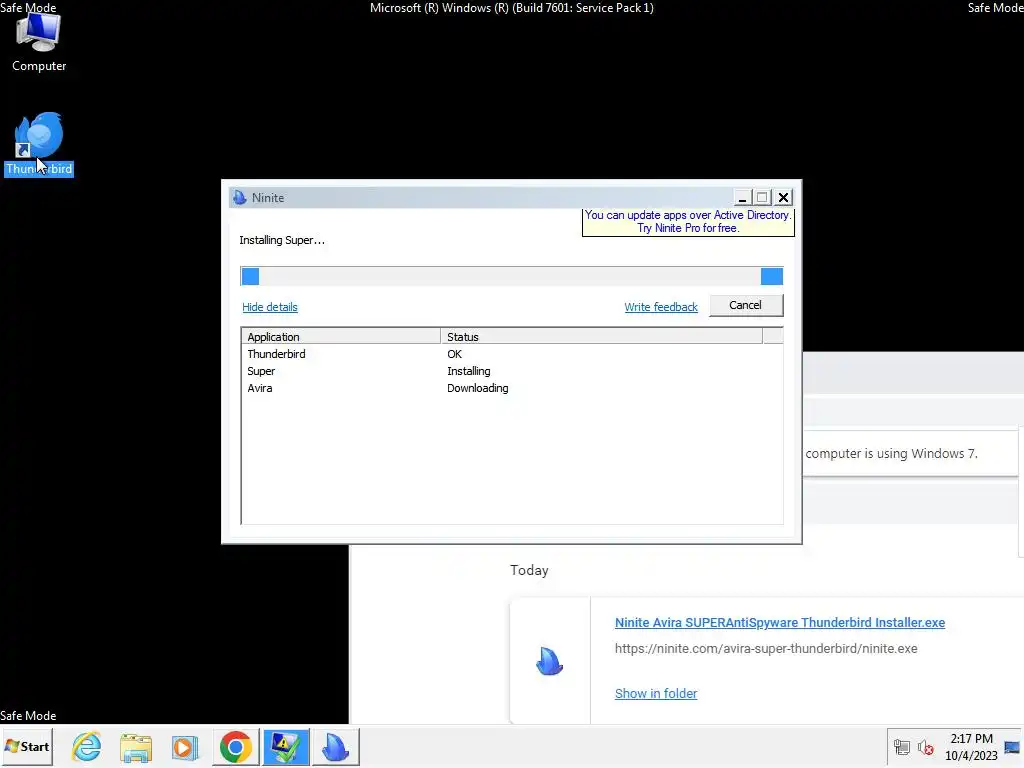1024x768 pixels.
Task: Click the OK status for Thunderbird
Action: [455, 354]
